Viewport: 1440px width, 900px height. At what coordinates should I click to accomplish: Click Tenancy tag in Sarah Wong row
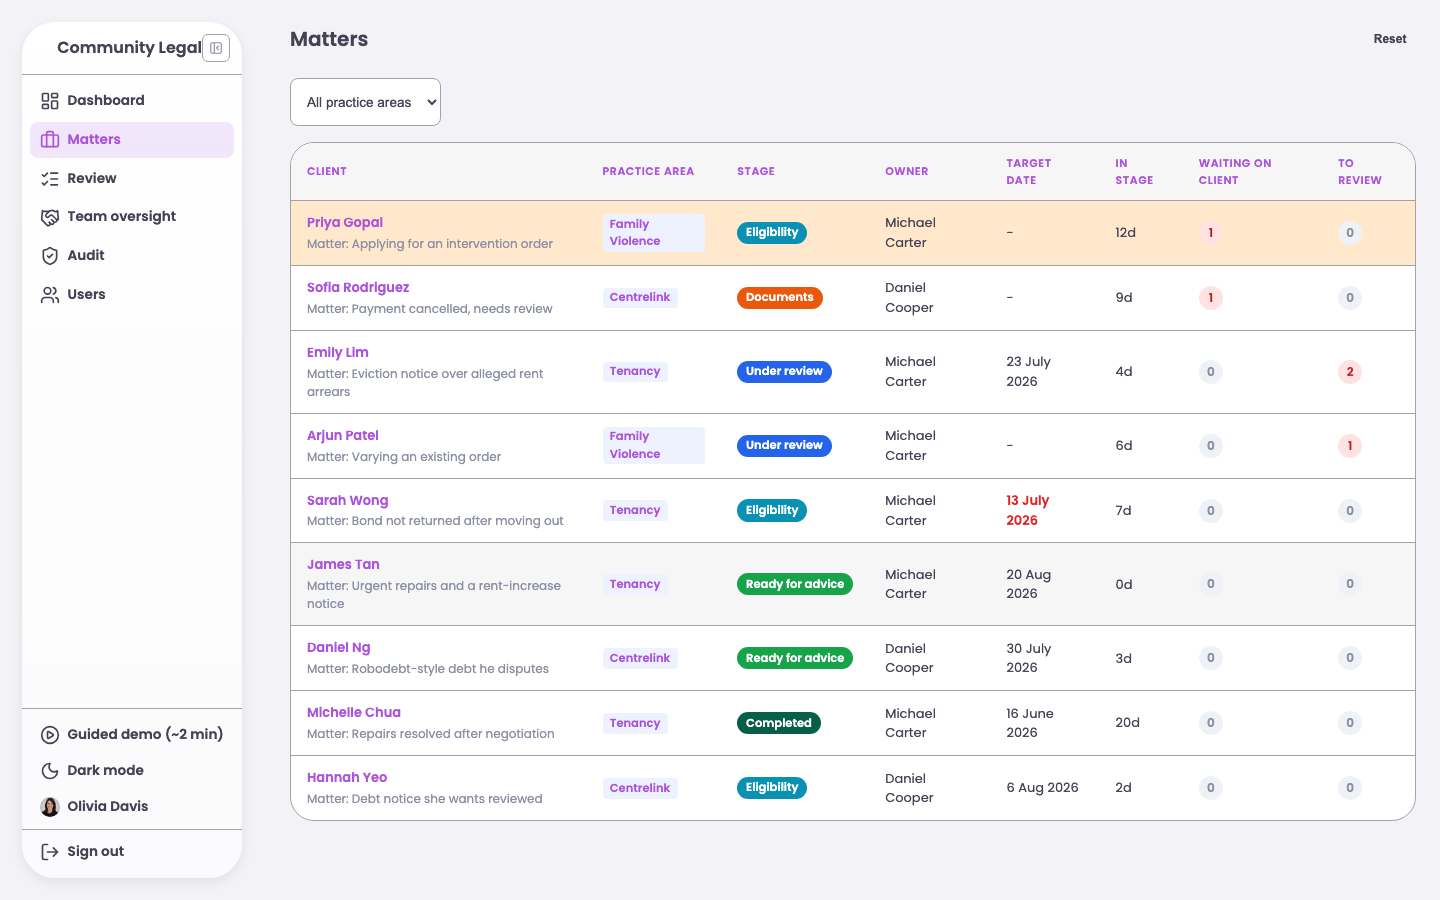coord(635,511)
